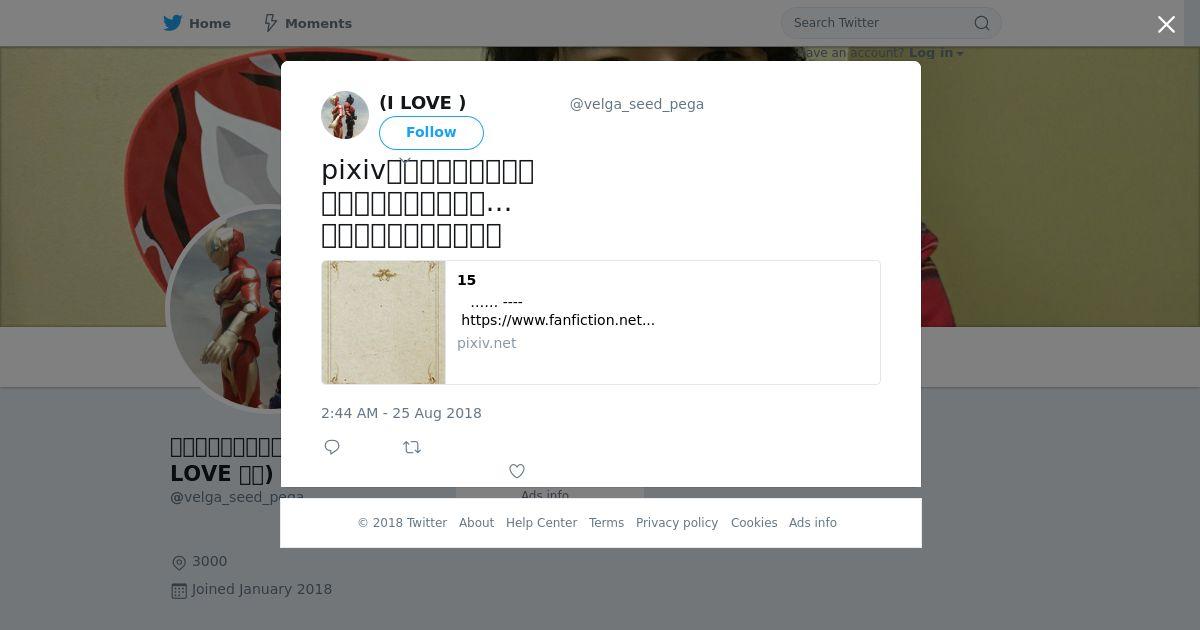The width and height of the screenshot is (1200, 630).
Task: Open the About footer link
Action: pyautogui.click(x=476, y=523)
